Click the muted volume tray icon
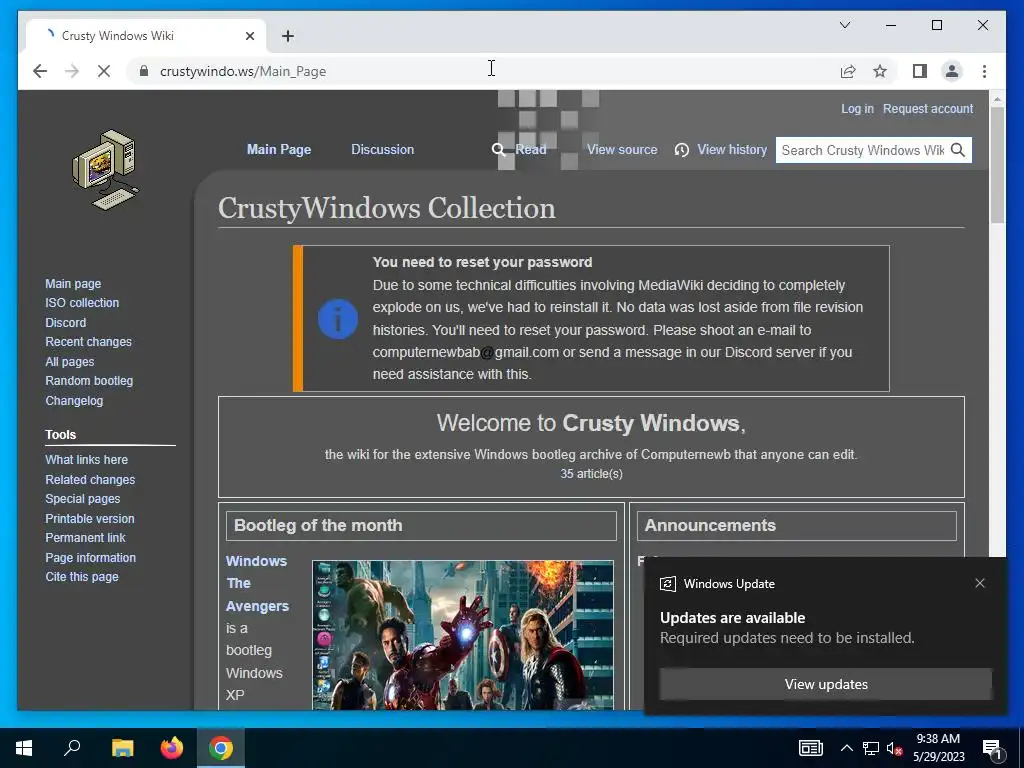1024x768 pixels. [x=894, y=748]
